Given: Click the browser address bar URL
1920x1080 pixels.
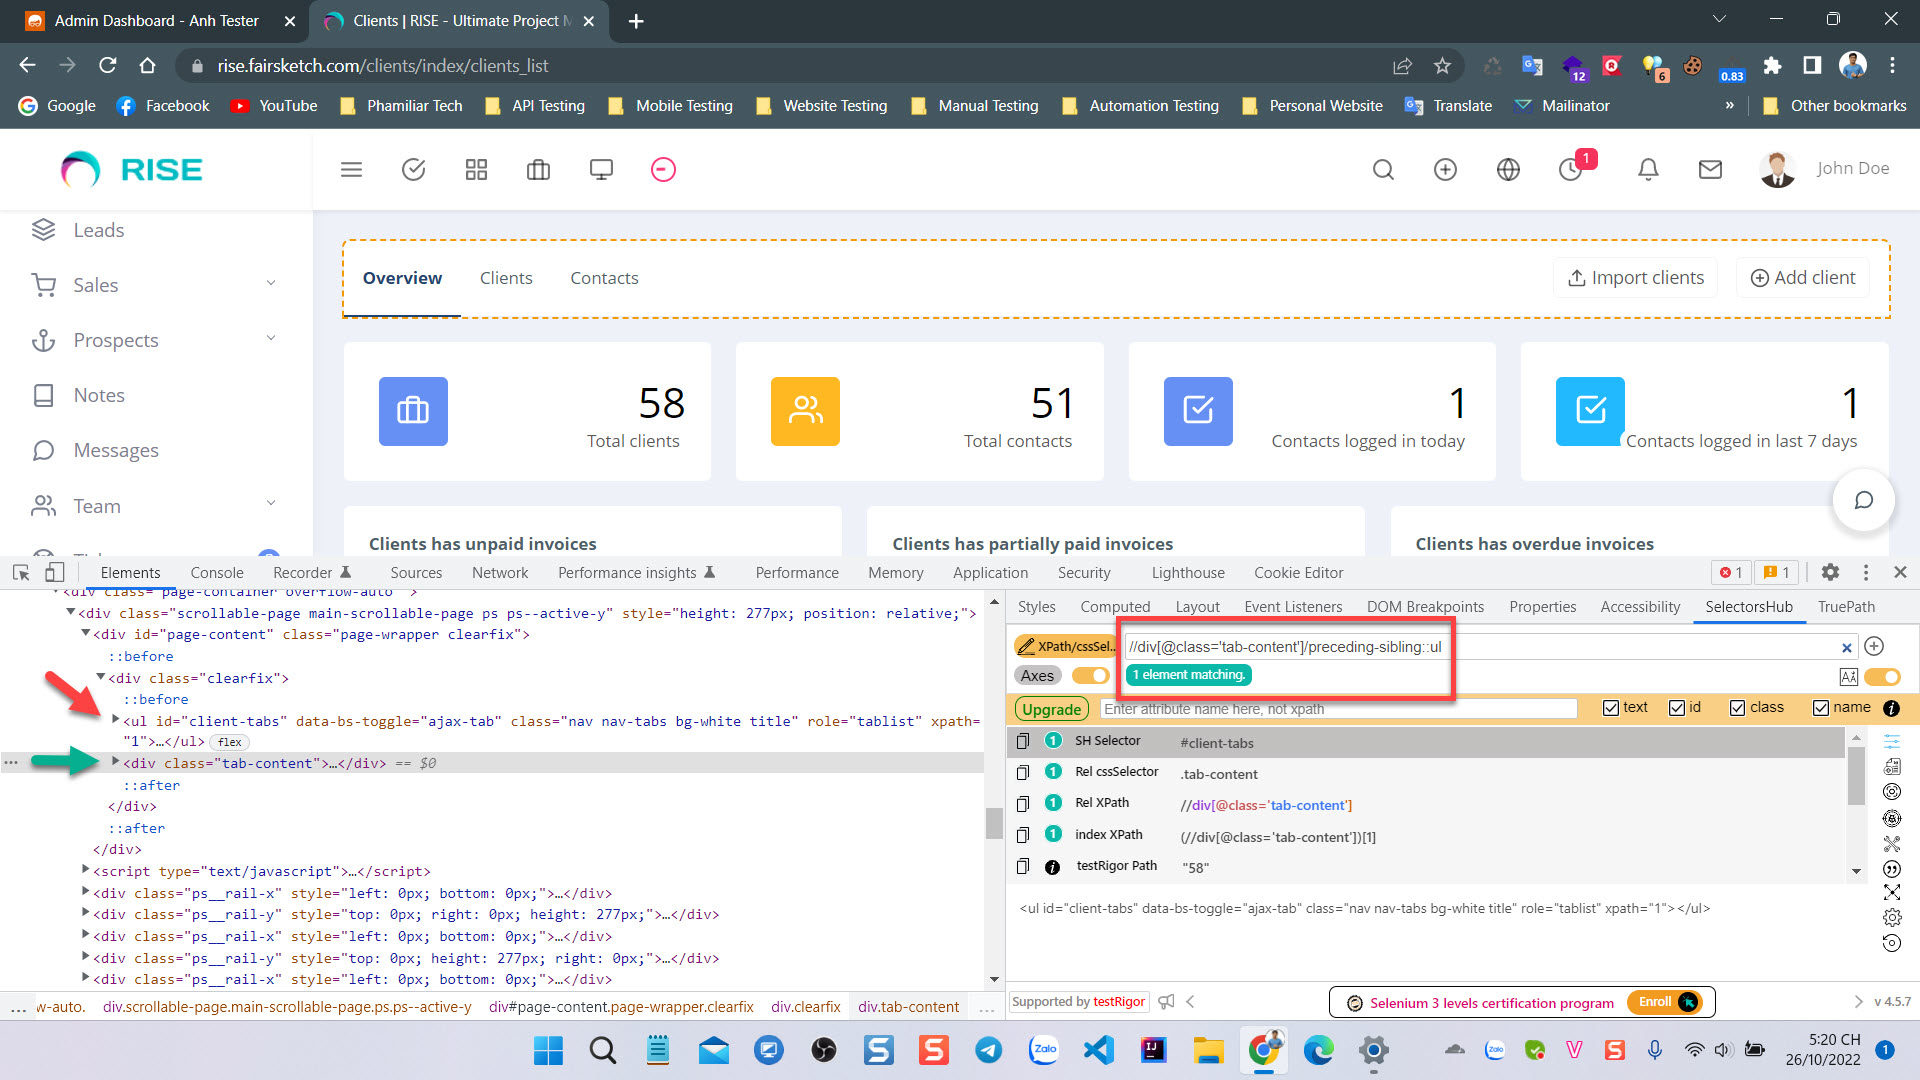Looking at the screenshot, I should (x=382, y=66).
